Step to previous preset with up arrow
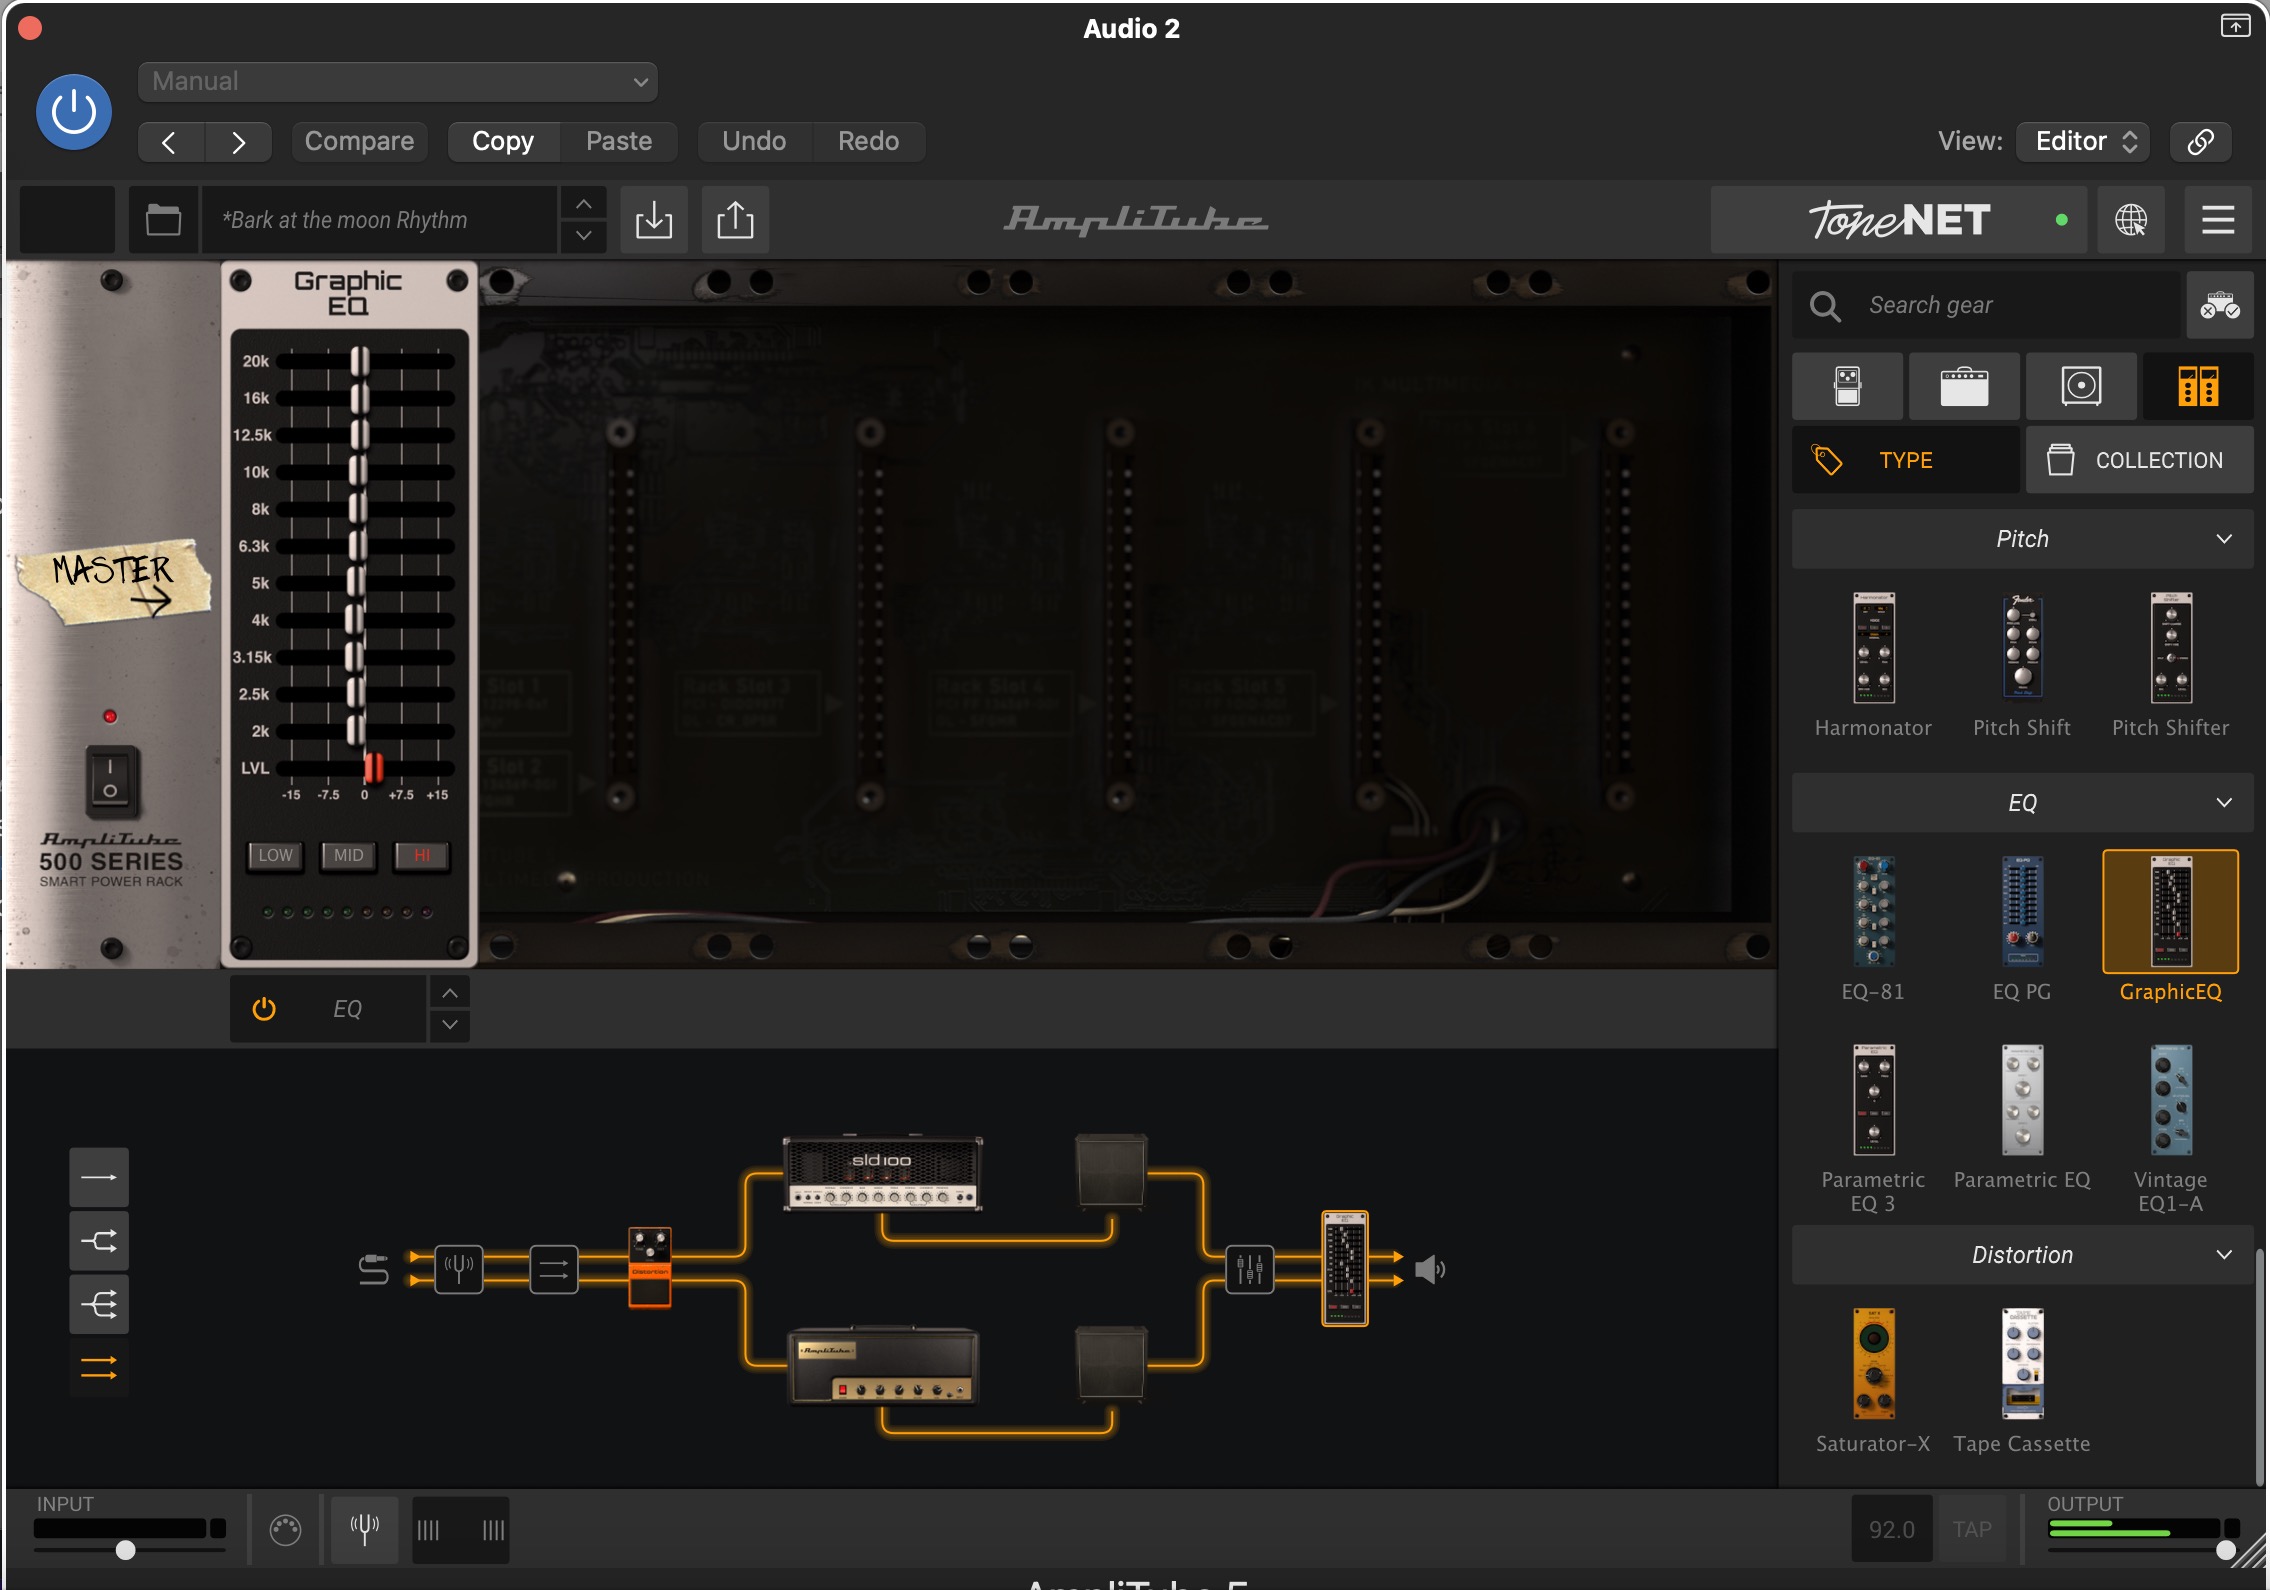Image resolution: width=2270 pixels, height=1590 pixels. [x=584, y=204]
